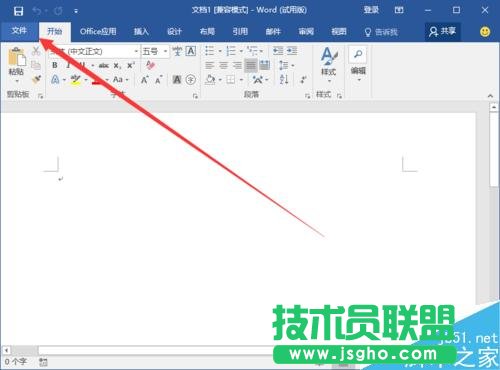Open the 设计 (Design) tab

pos(174,32)
